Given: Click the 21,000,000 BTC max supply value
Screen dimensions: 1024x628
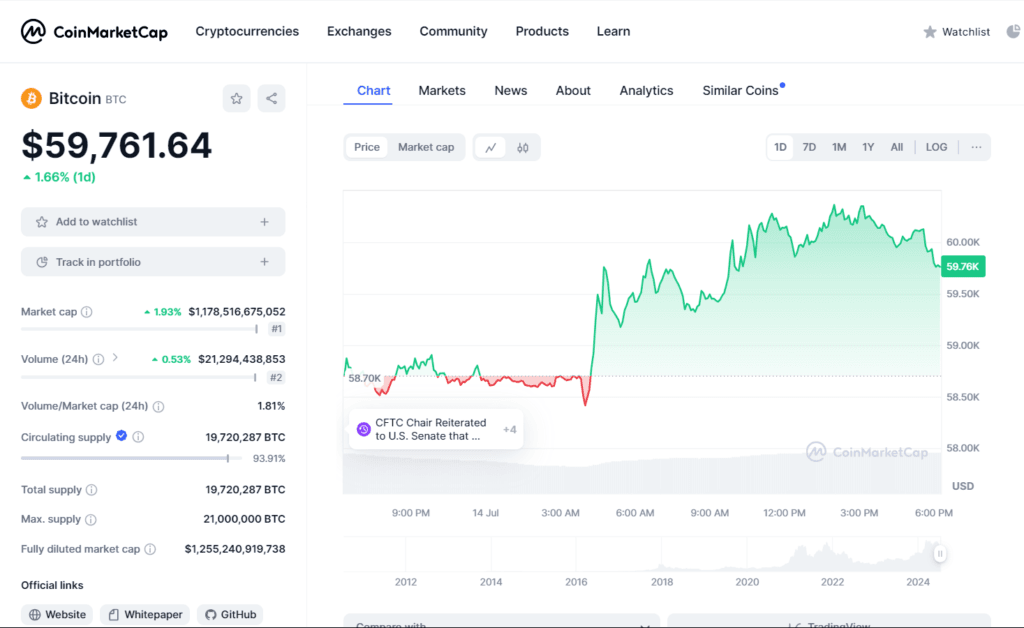Looking at the screenshot, I should (244, 519).
